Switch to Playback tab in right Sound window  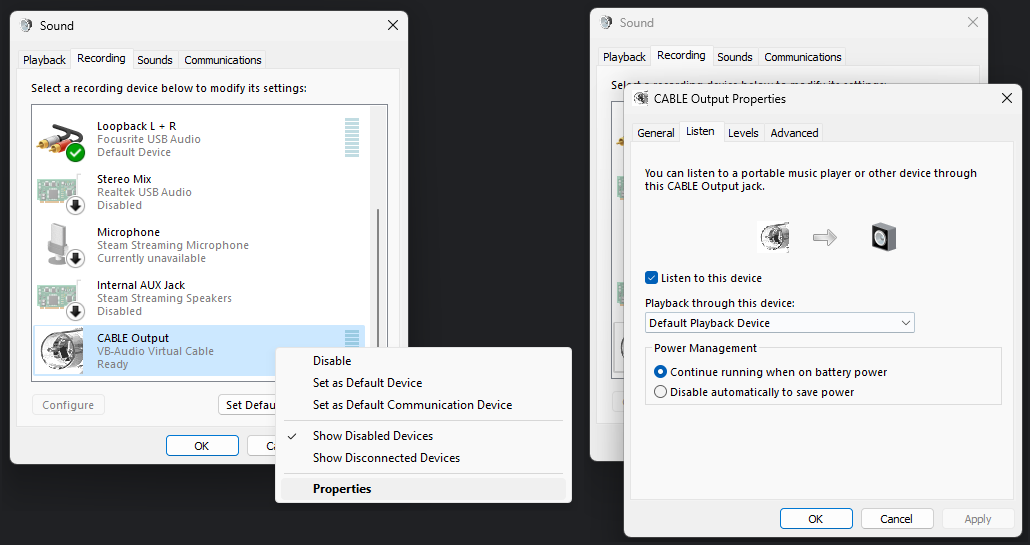point(624,57)
